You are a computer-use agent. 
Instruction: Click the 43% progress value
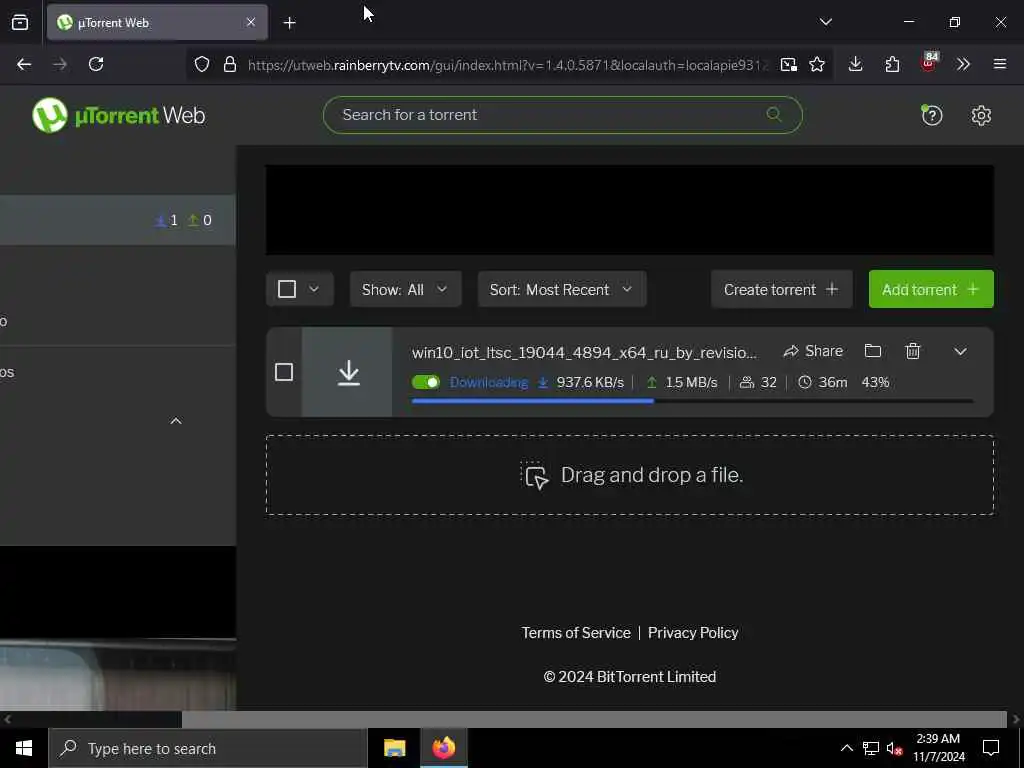(x=875, y=382)
